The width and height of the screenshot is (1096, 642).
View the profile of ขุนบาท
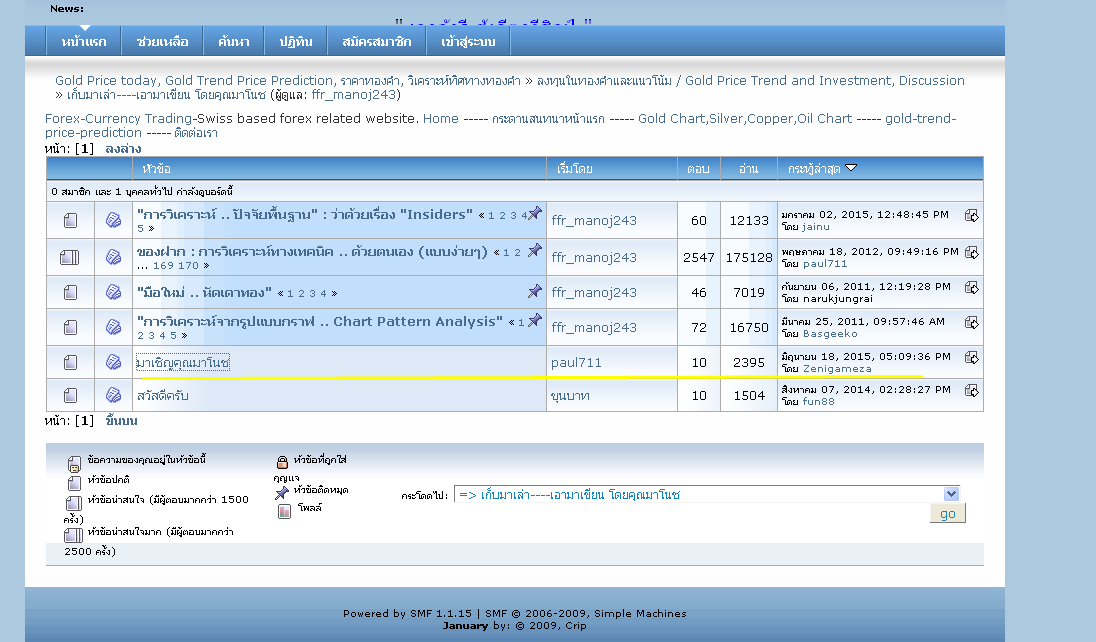point(570,395)
